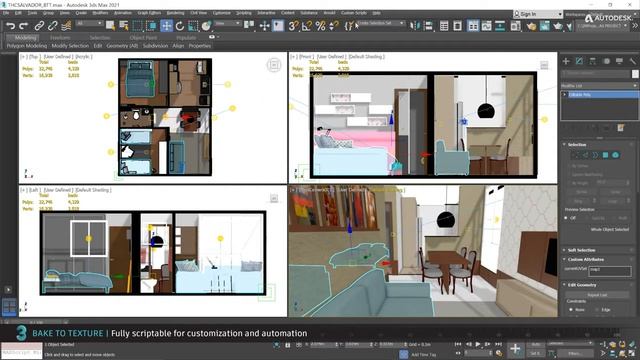Open the Utilities panel wrench icon
Screen dimensions: 640x360
[632, 61]
